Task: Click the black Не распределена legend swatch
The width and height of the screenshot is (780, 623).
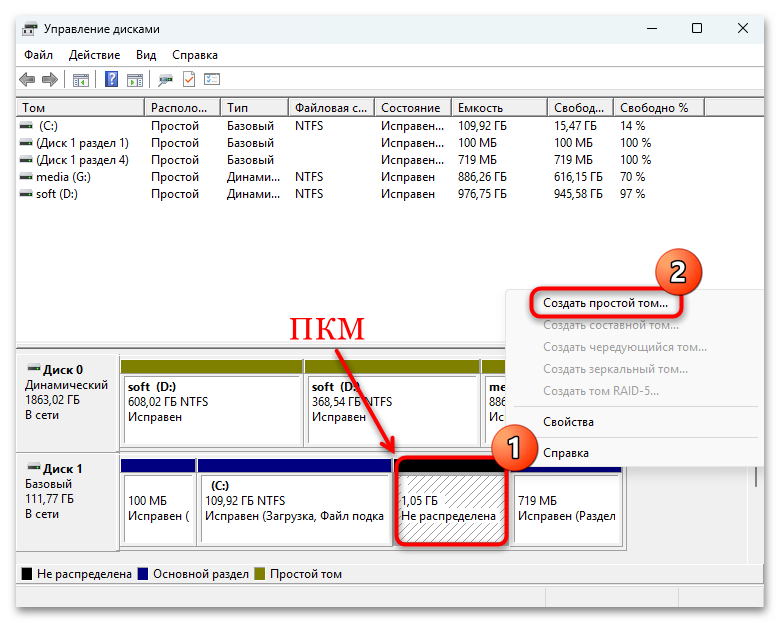Action: click(27, 574)
